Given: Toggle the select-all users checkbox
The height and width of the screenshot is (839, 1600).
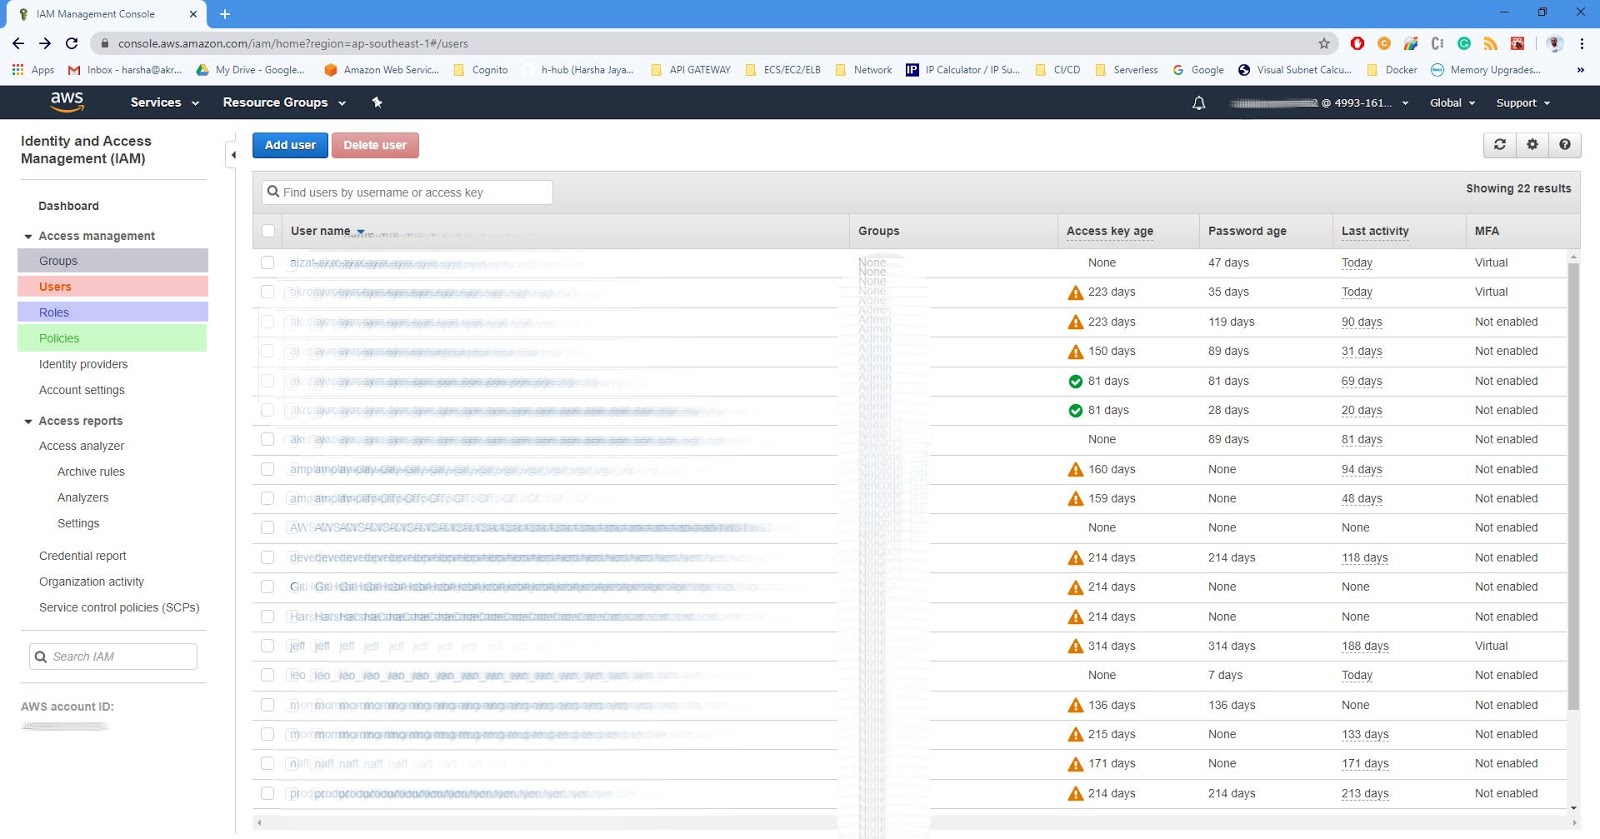Looking at the screenshot, I should (x=268, y=231).
